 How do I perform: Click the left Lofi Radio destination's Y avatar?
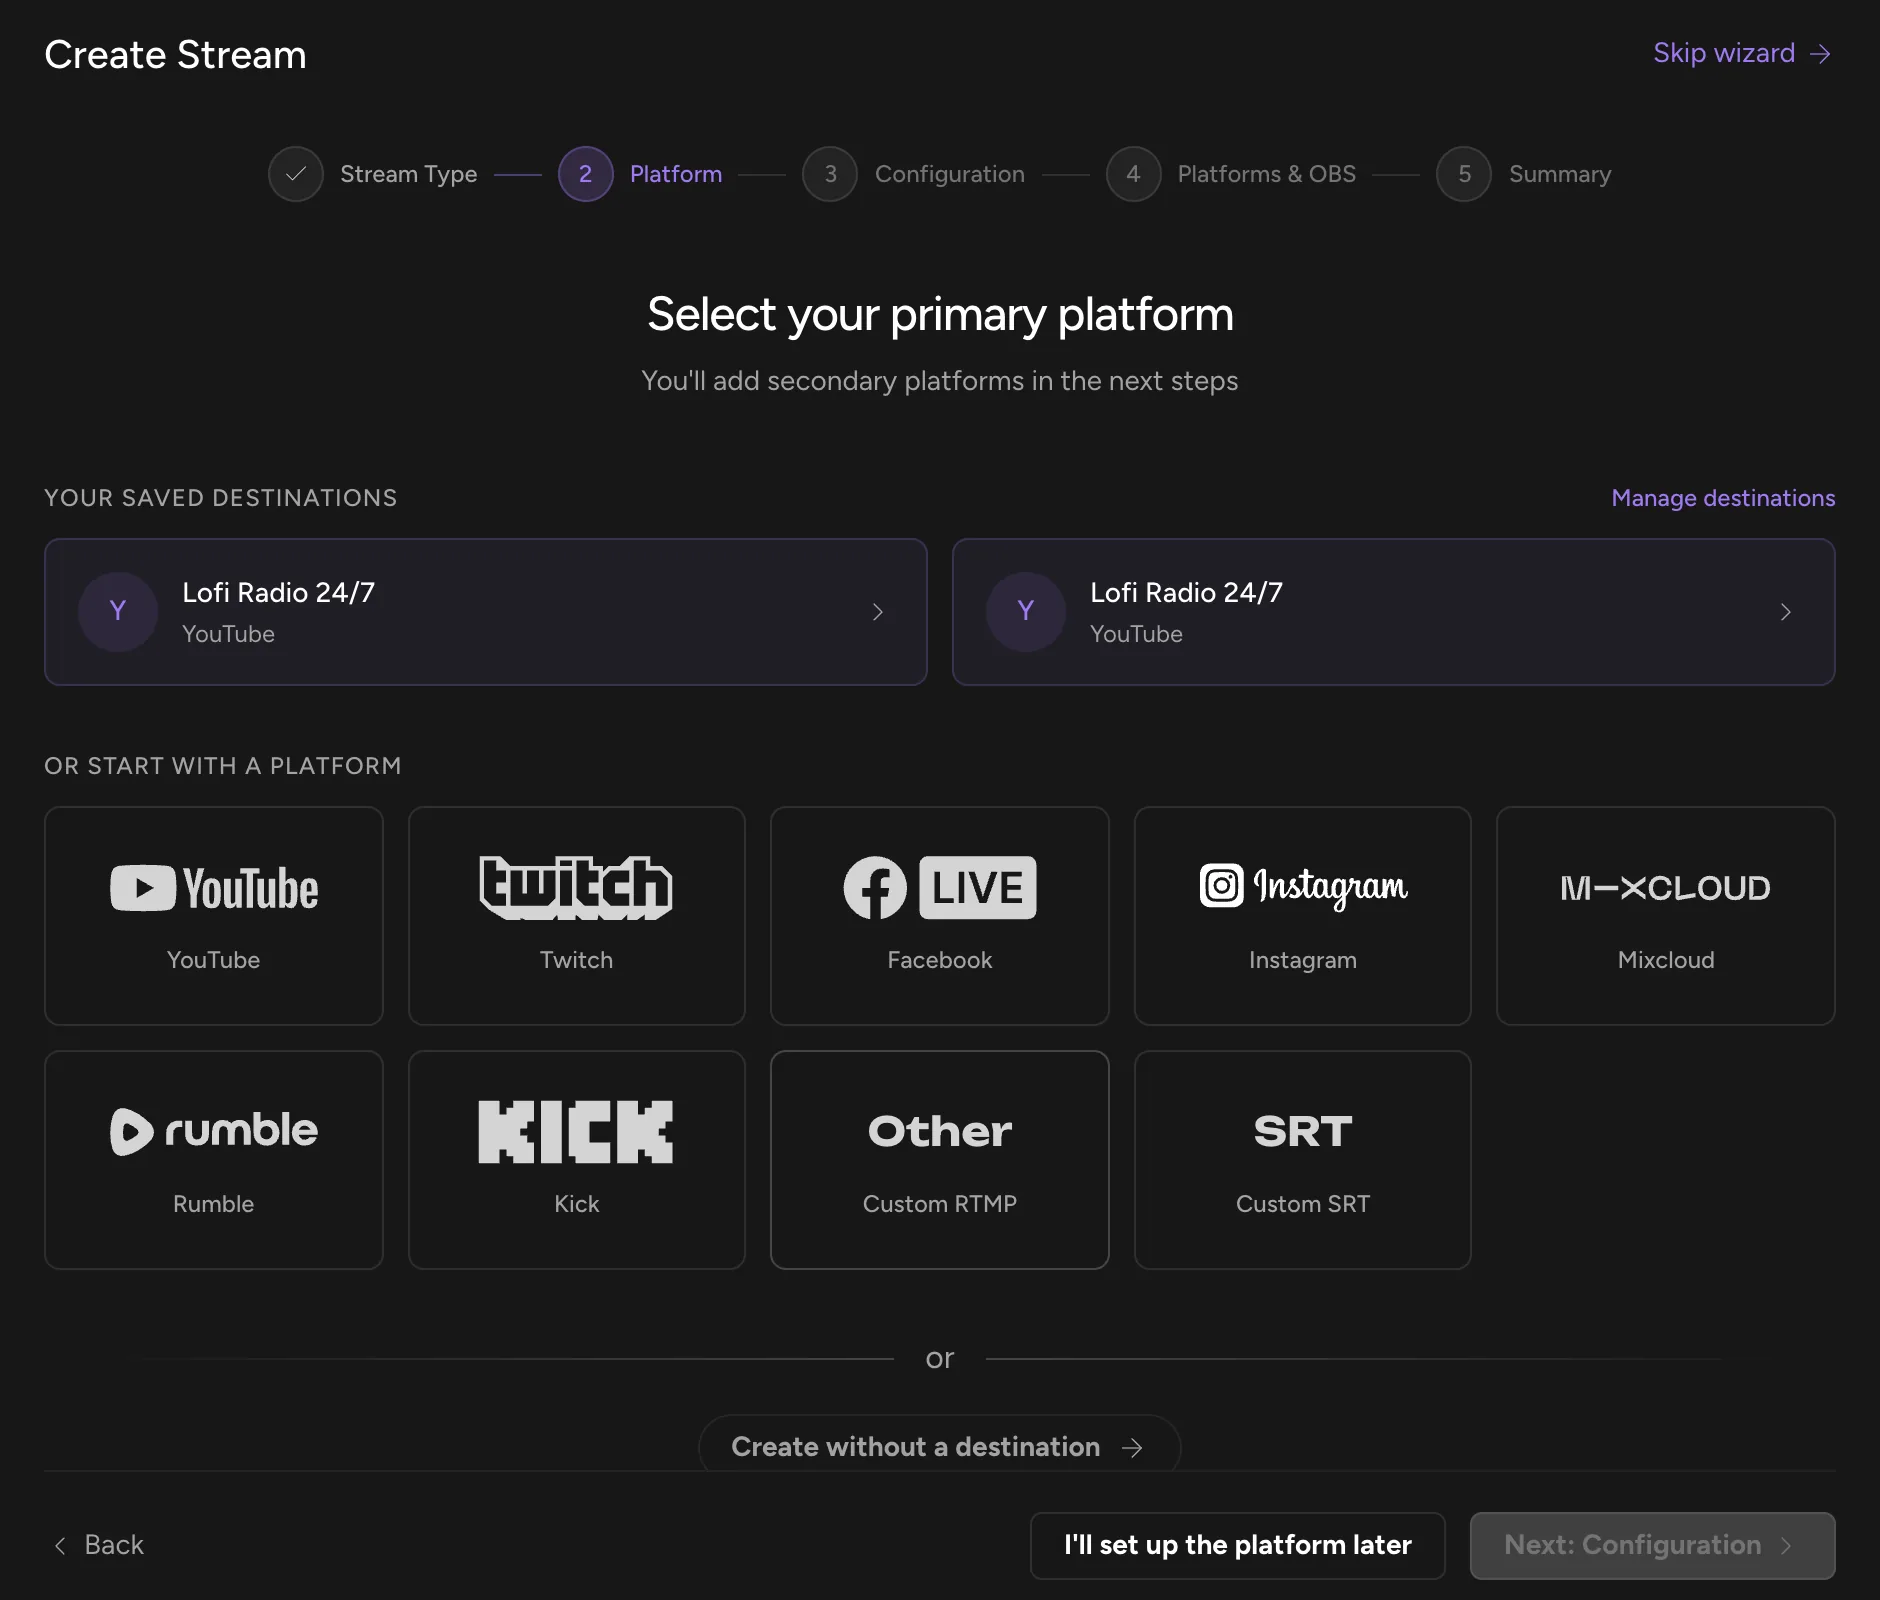click(x=118, y=612)
